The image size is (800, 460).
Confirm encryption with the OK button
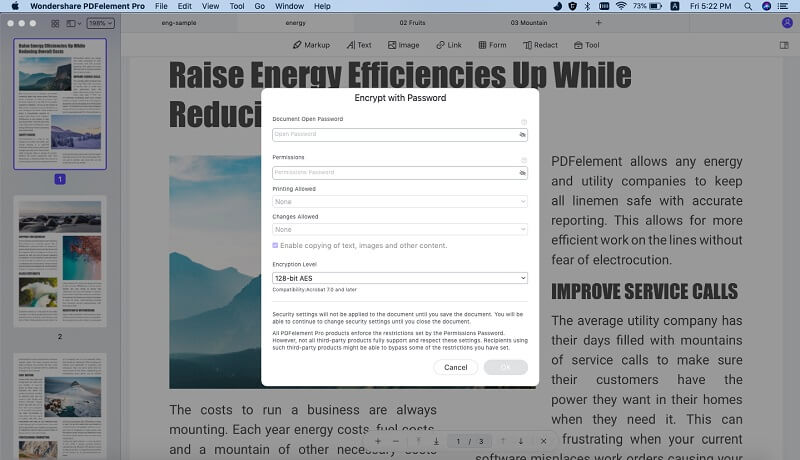click(x=506, y=367)
